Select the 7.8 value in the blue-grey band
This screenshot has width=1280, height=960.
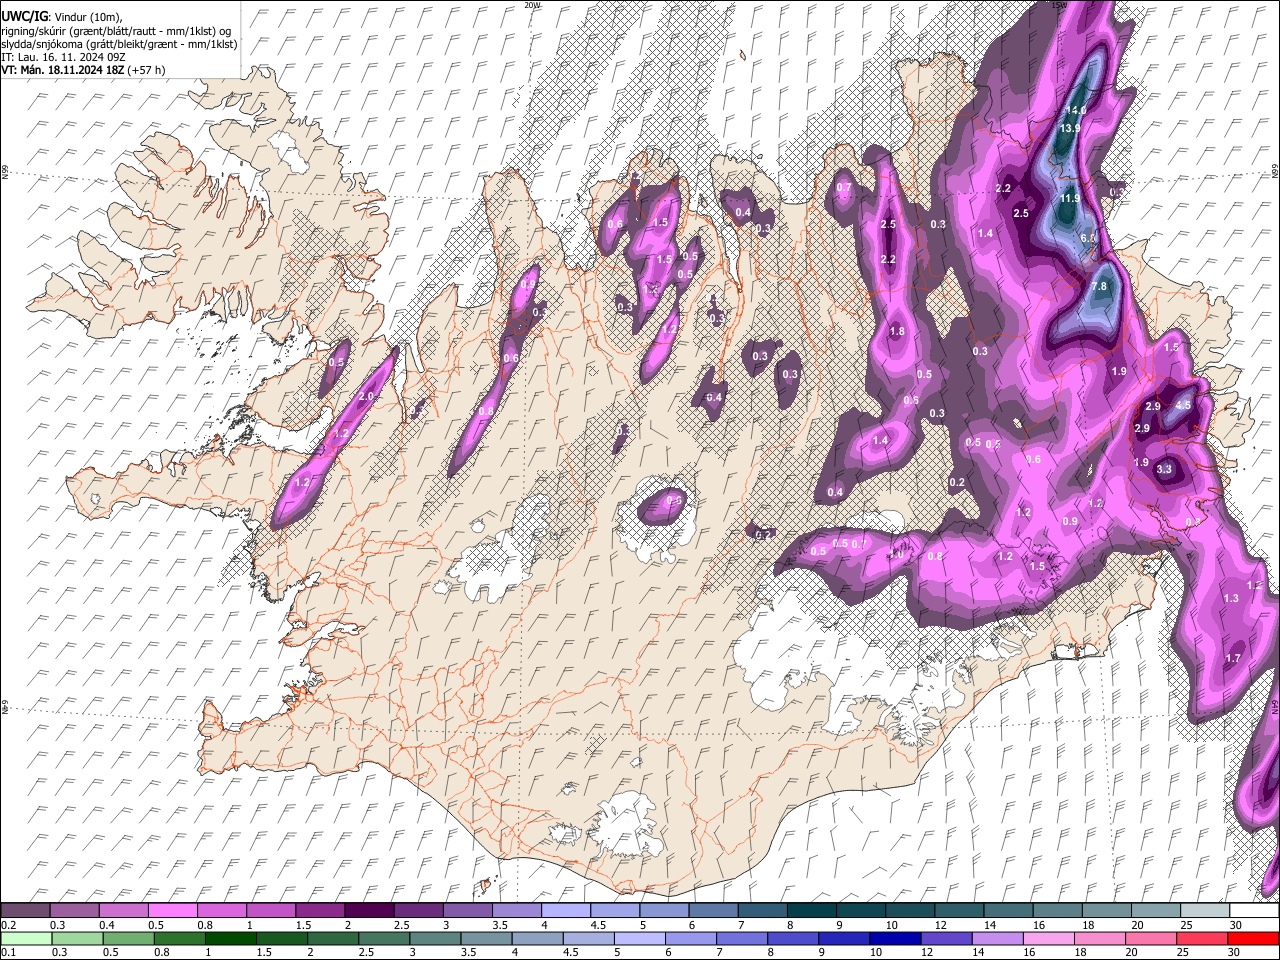(x=1099, y=287)
